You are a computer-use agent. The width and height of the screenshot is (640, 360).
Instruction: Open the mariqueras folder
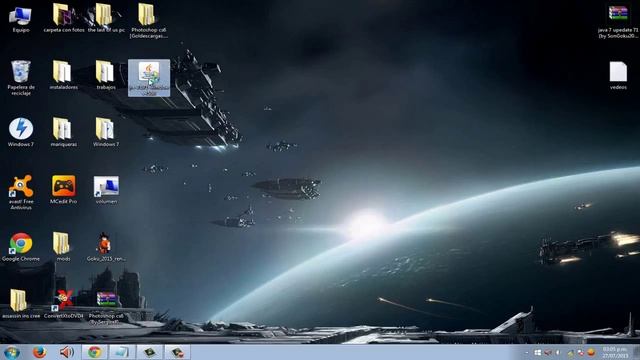coord(63,132)
